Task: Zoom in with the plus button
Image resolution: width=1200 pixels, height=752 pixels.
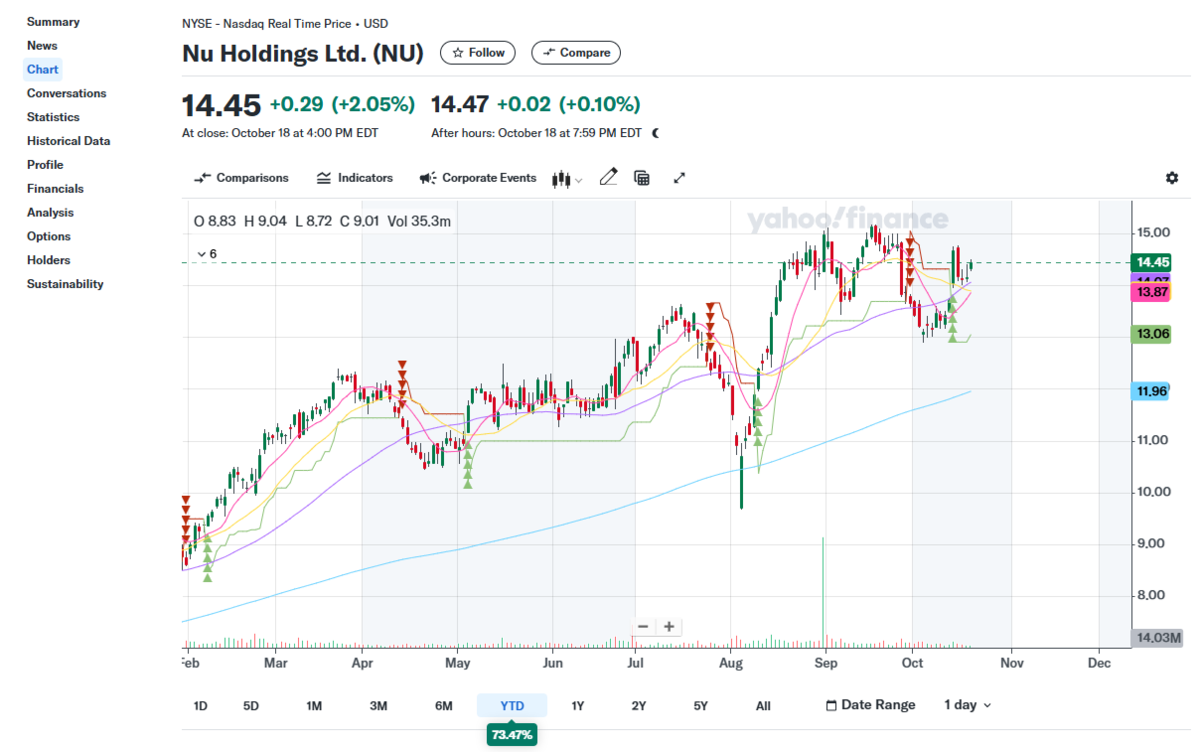Action: click(669, 627)
